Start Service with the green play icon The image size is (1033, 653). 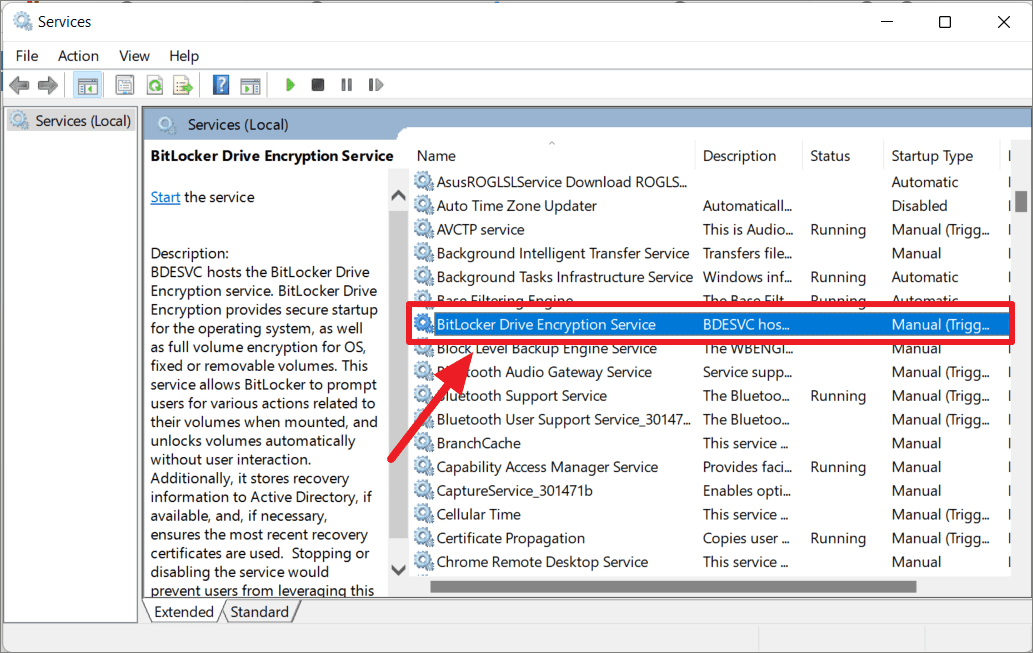pos(290,85)
